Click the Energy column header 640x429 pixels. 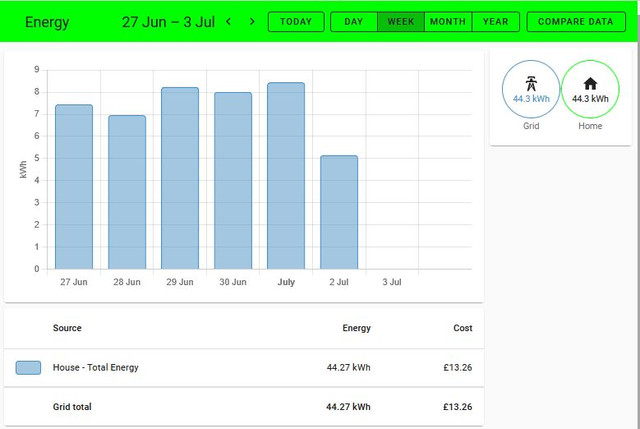[356, 328]
